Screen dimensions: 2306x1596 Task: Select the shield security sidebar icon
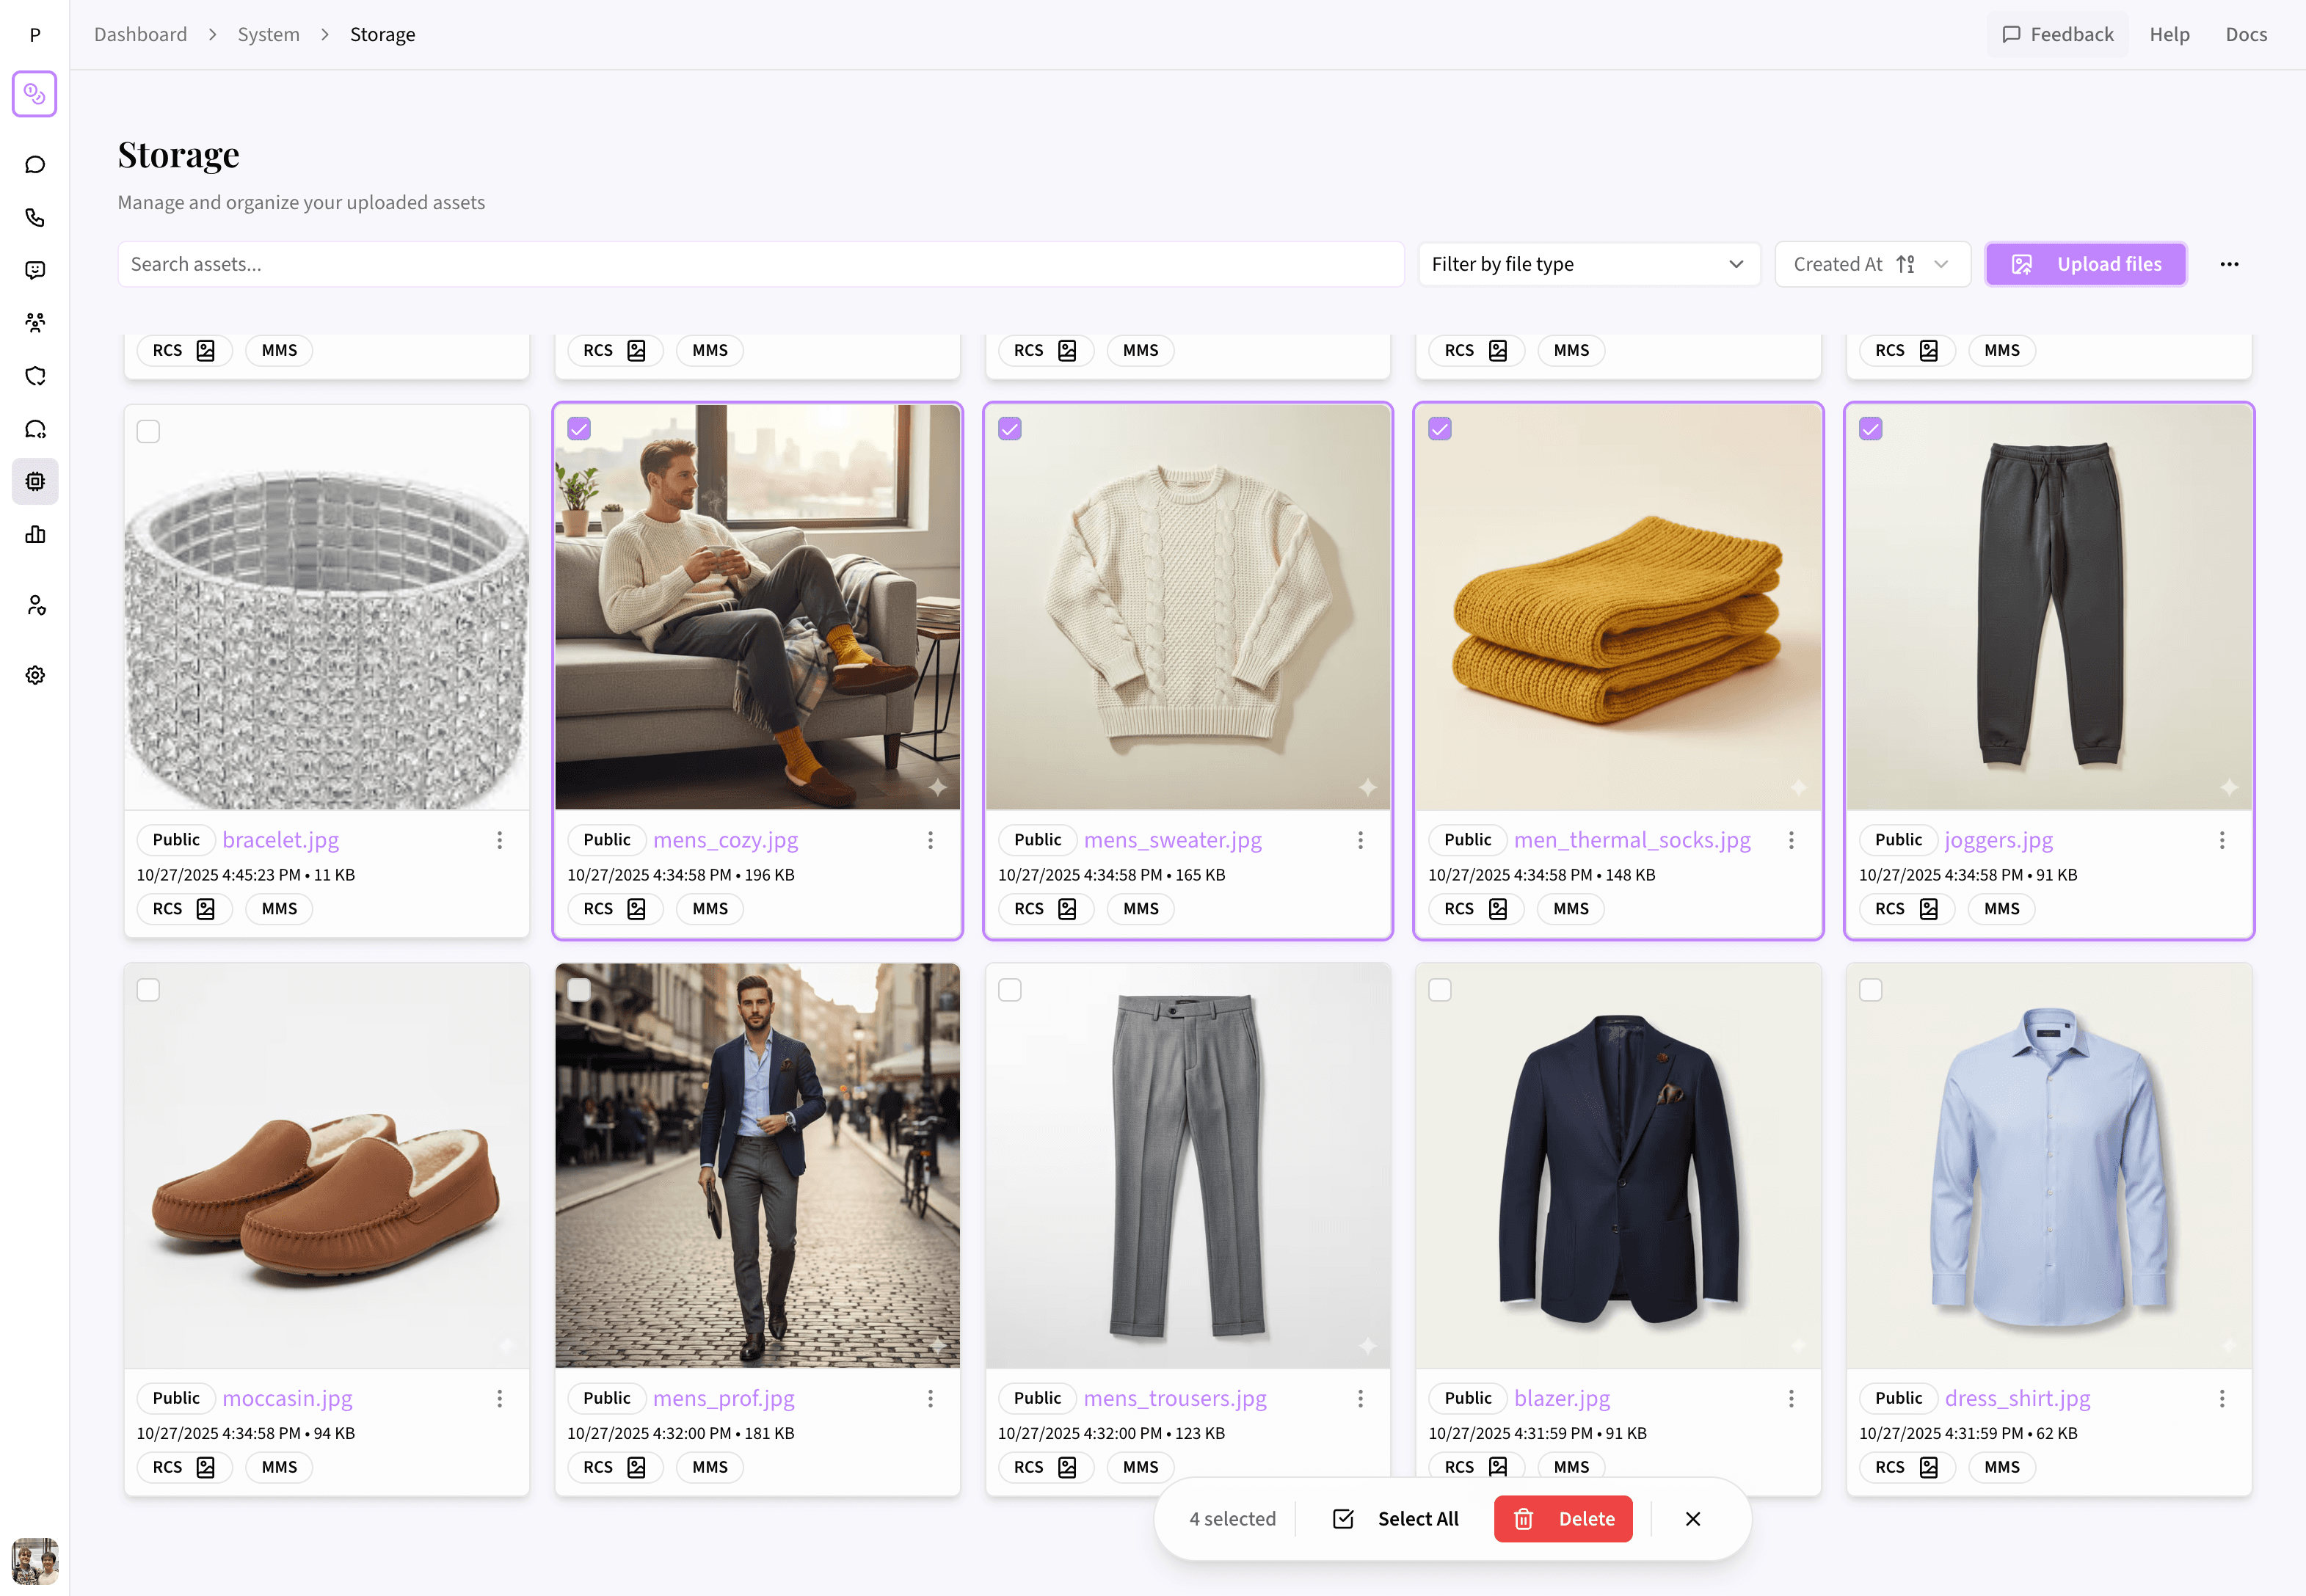35,376
